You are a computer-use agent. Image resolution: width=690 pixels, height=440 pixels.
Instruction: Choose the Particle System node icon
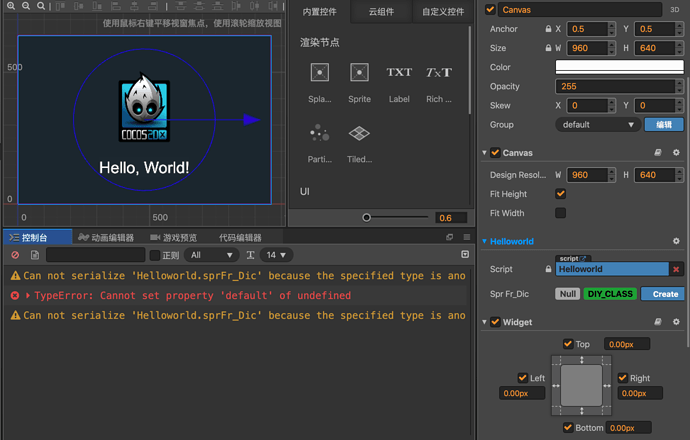(x=319, y=133)
